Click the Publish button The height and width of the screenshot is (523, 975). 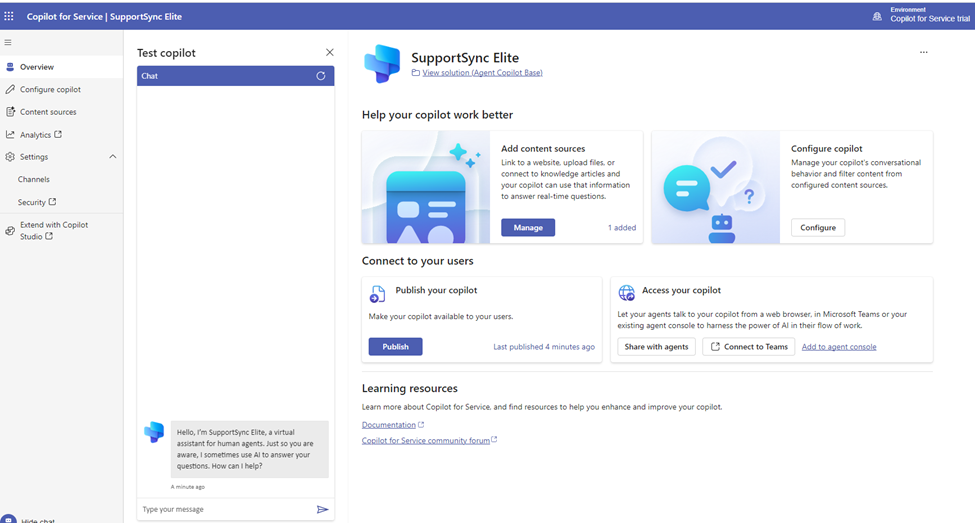coord(395,346)
